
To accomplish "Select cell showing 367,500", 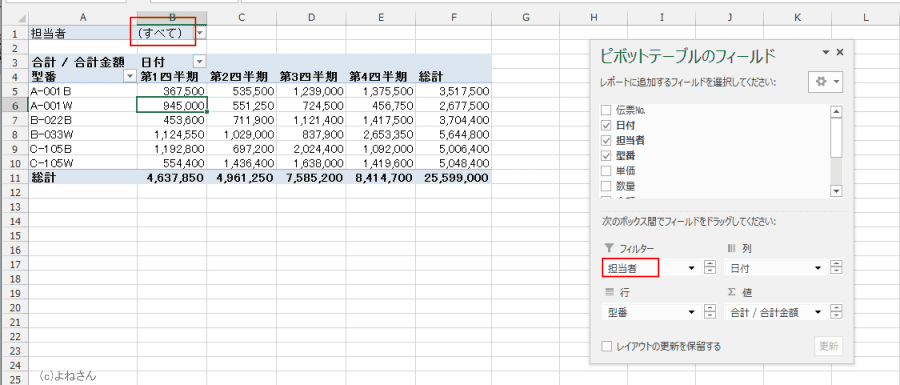I will 172,91.
